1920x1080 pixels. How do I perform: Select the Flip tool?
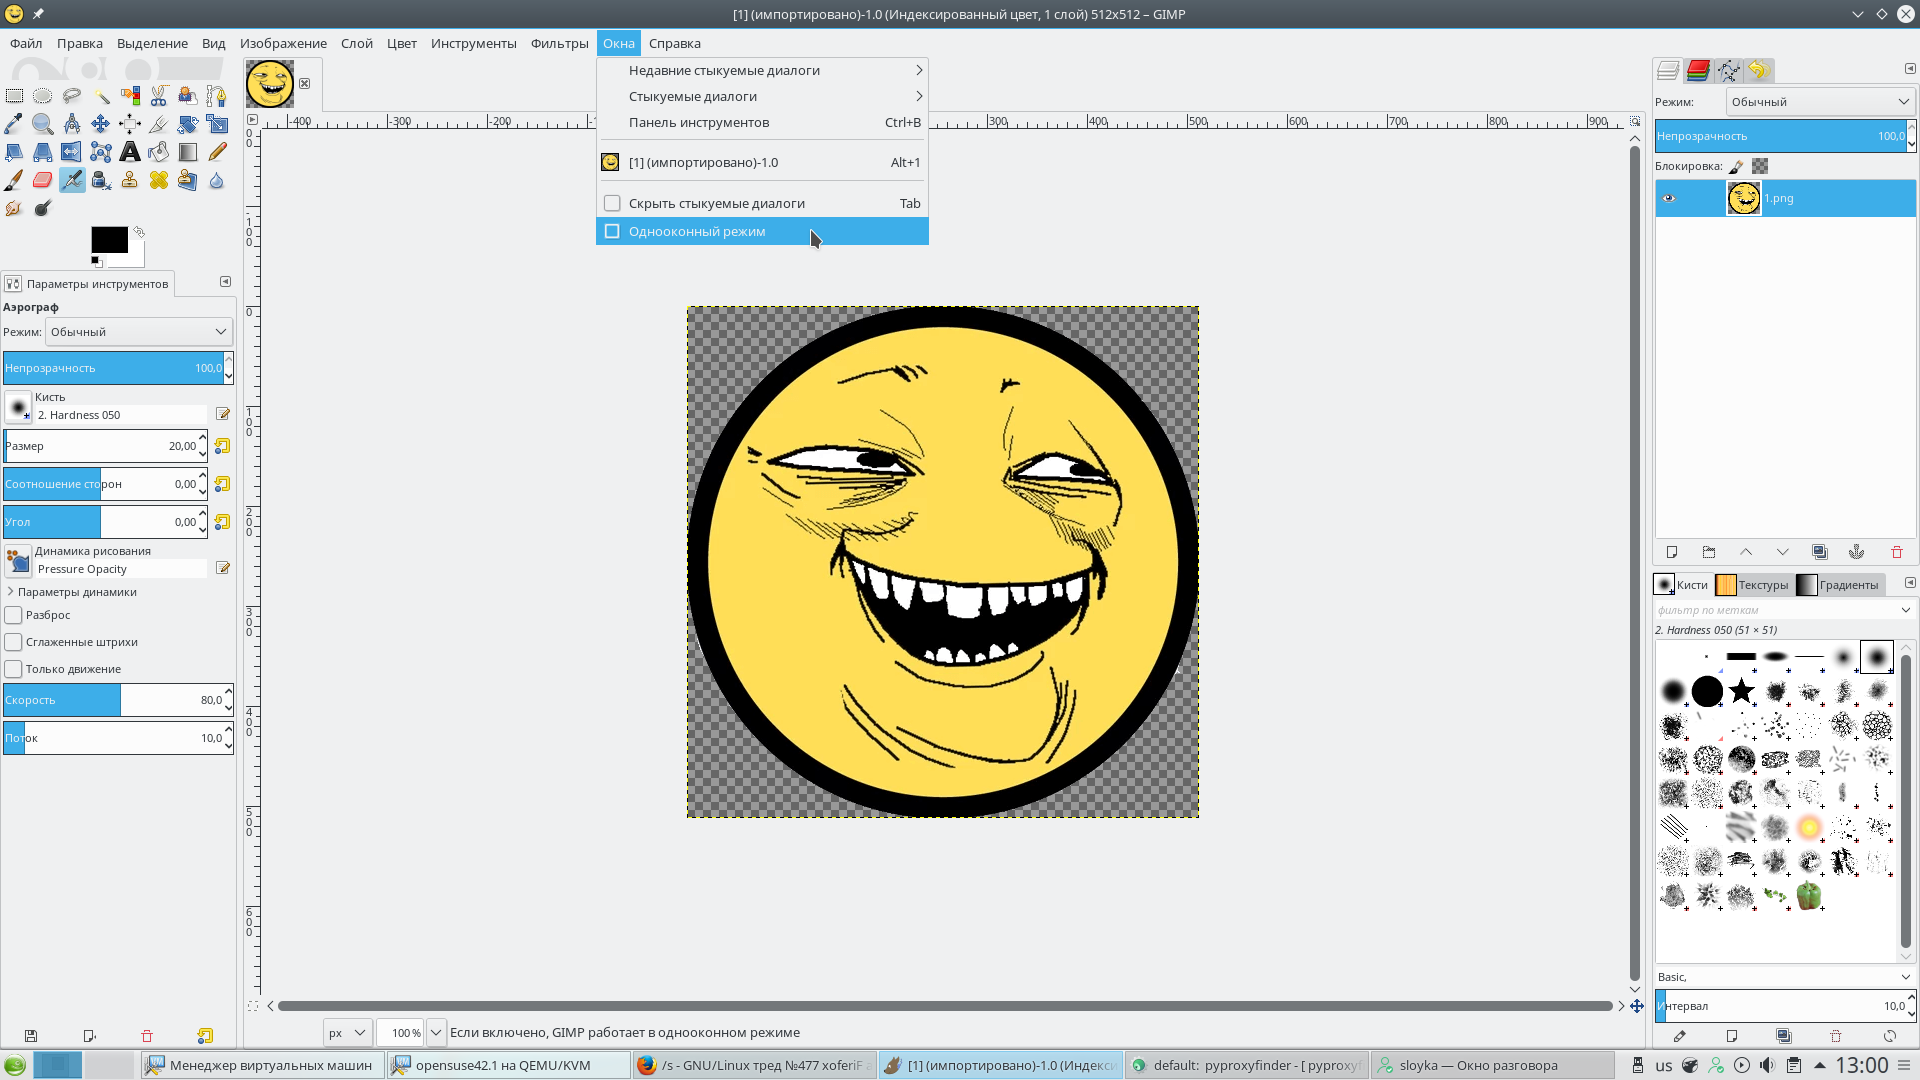click(72, 152)
